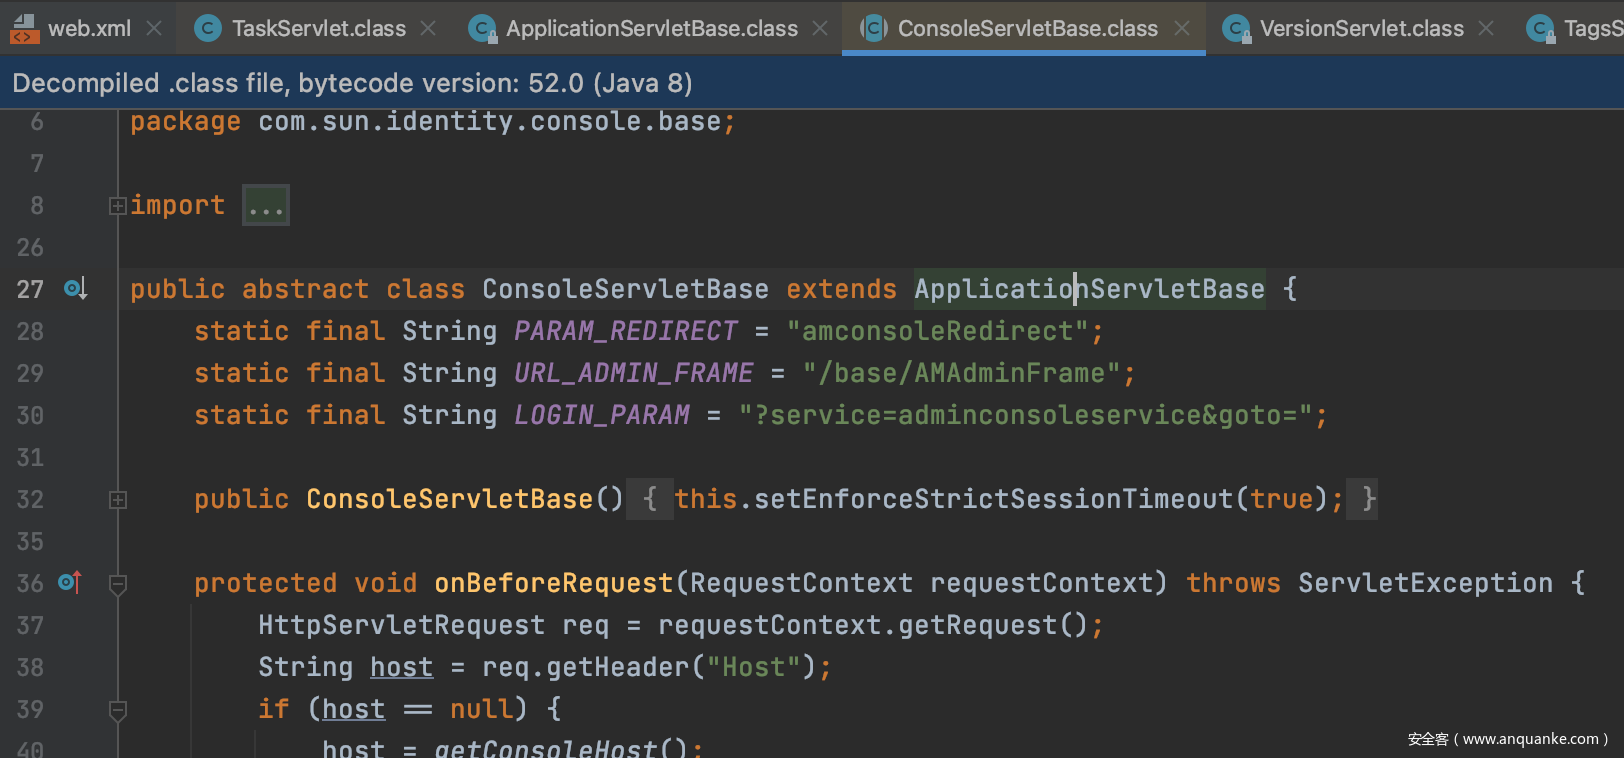Click the partially visible Tags tab icon
The image size is (1624, 758).
pos(1540,29)
